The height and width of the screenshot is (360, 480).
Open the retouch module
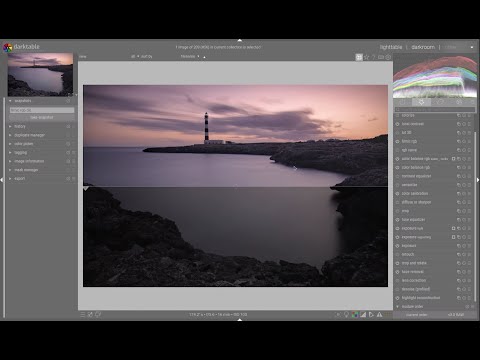click(408, 255)
